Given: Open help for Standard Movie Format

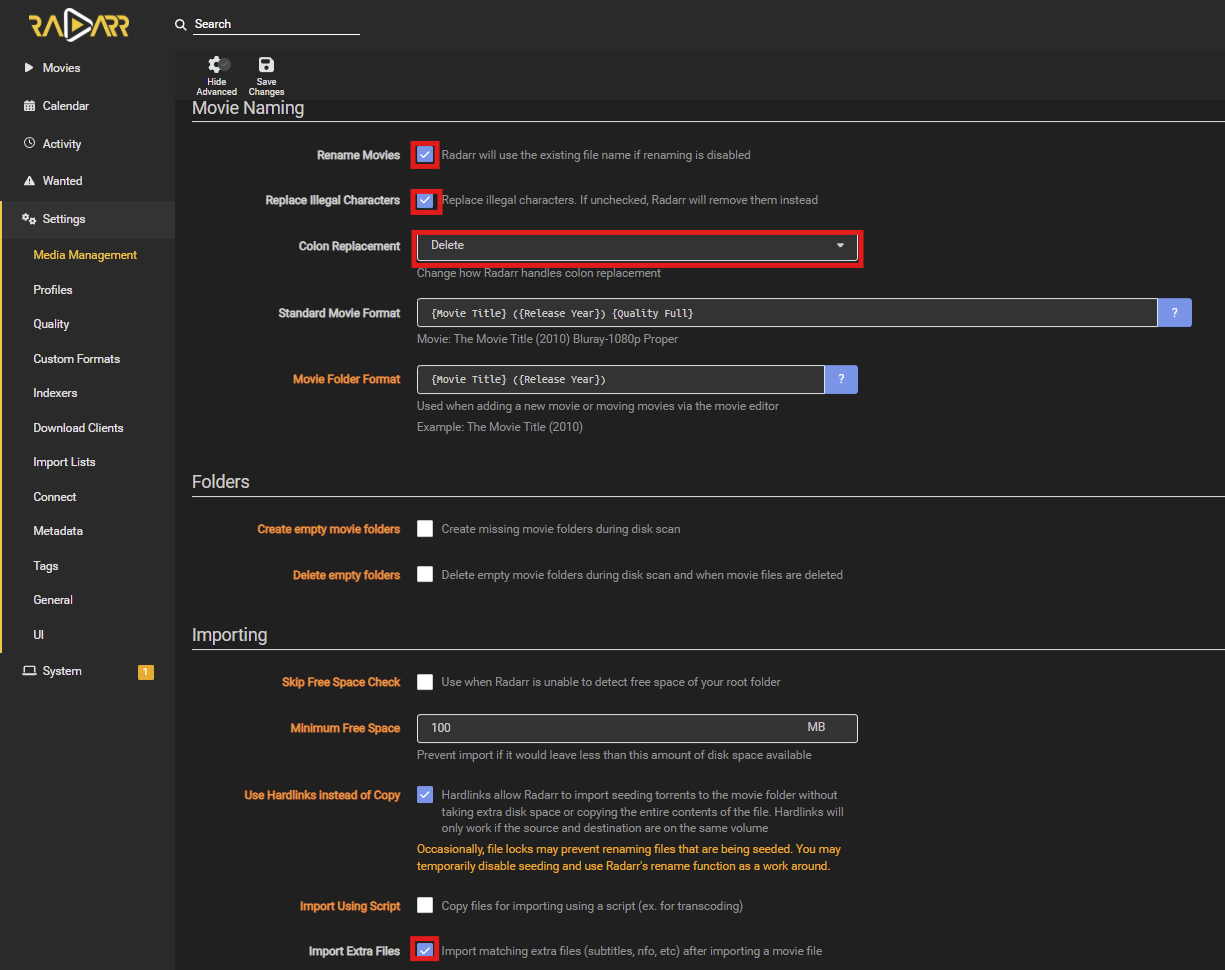Looking at the screenshot, I should tap(1174, 313).
